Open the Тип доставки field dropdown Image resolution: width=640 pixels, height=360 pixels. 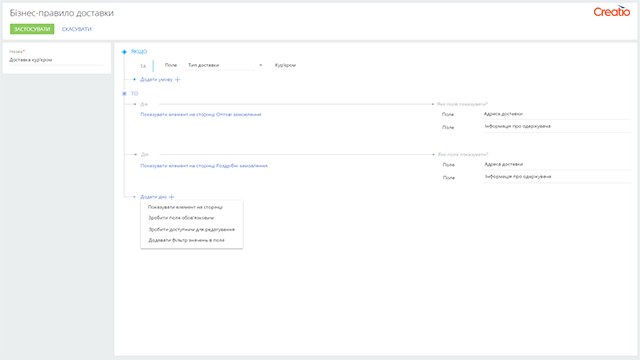click(x=220, y=65)
